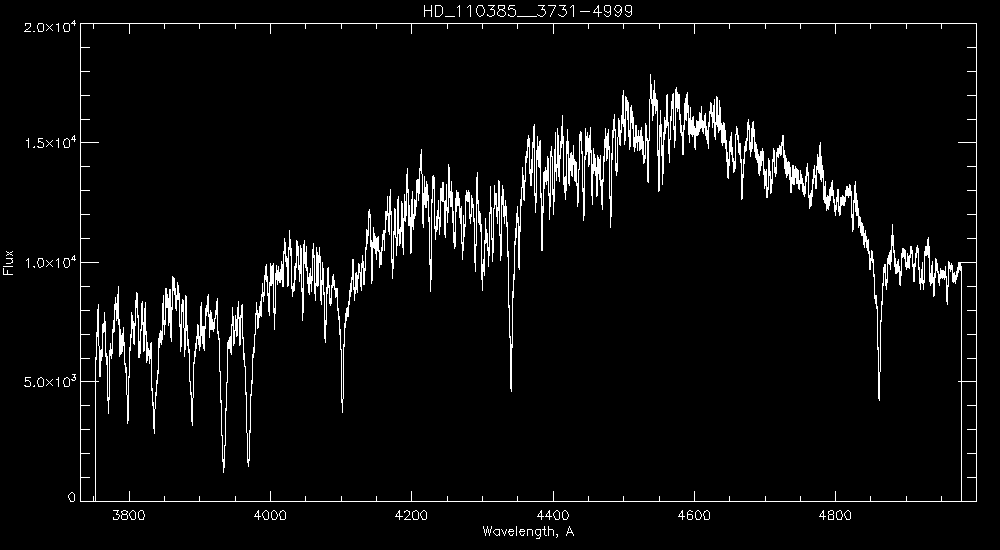The width and height of the screenshot is (1000, 550).
Task: Click the x-axis tick label 4600
Action: click(x=694, y=514)
